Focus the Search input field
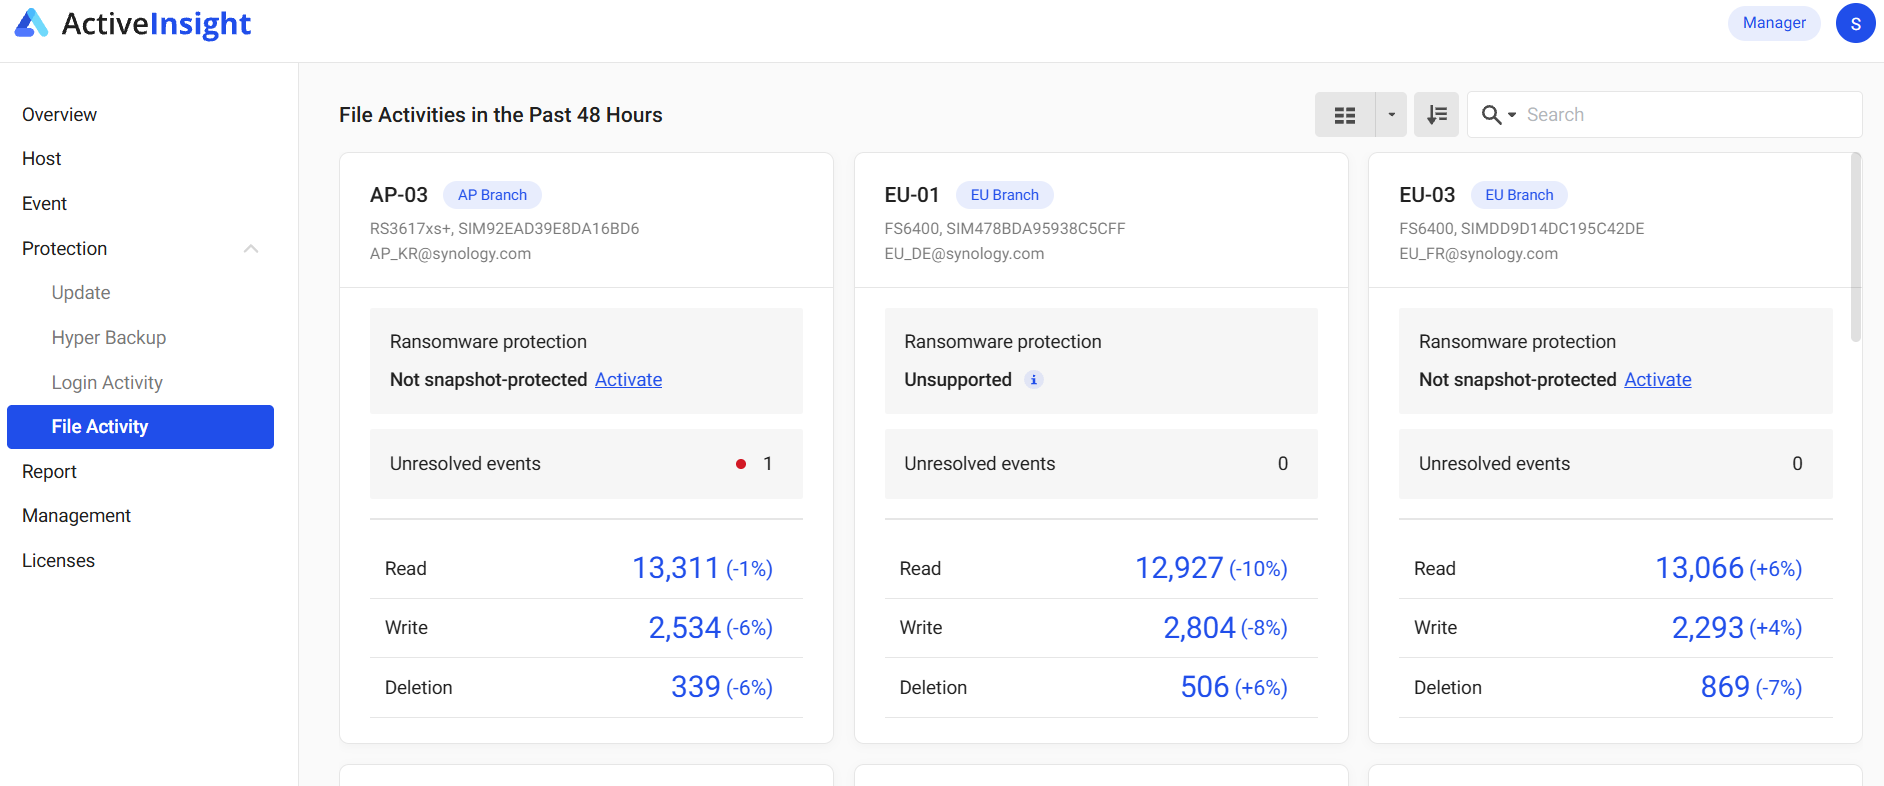The height and width of the screenshot is (786, 1884). coord(1690,115)
